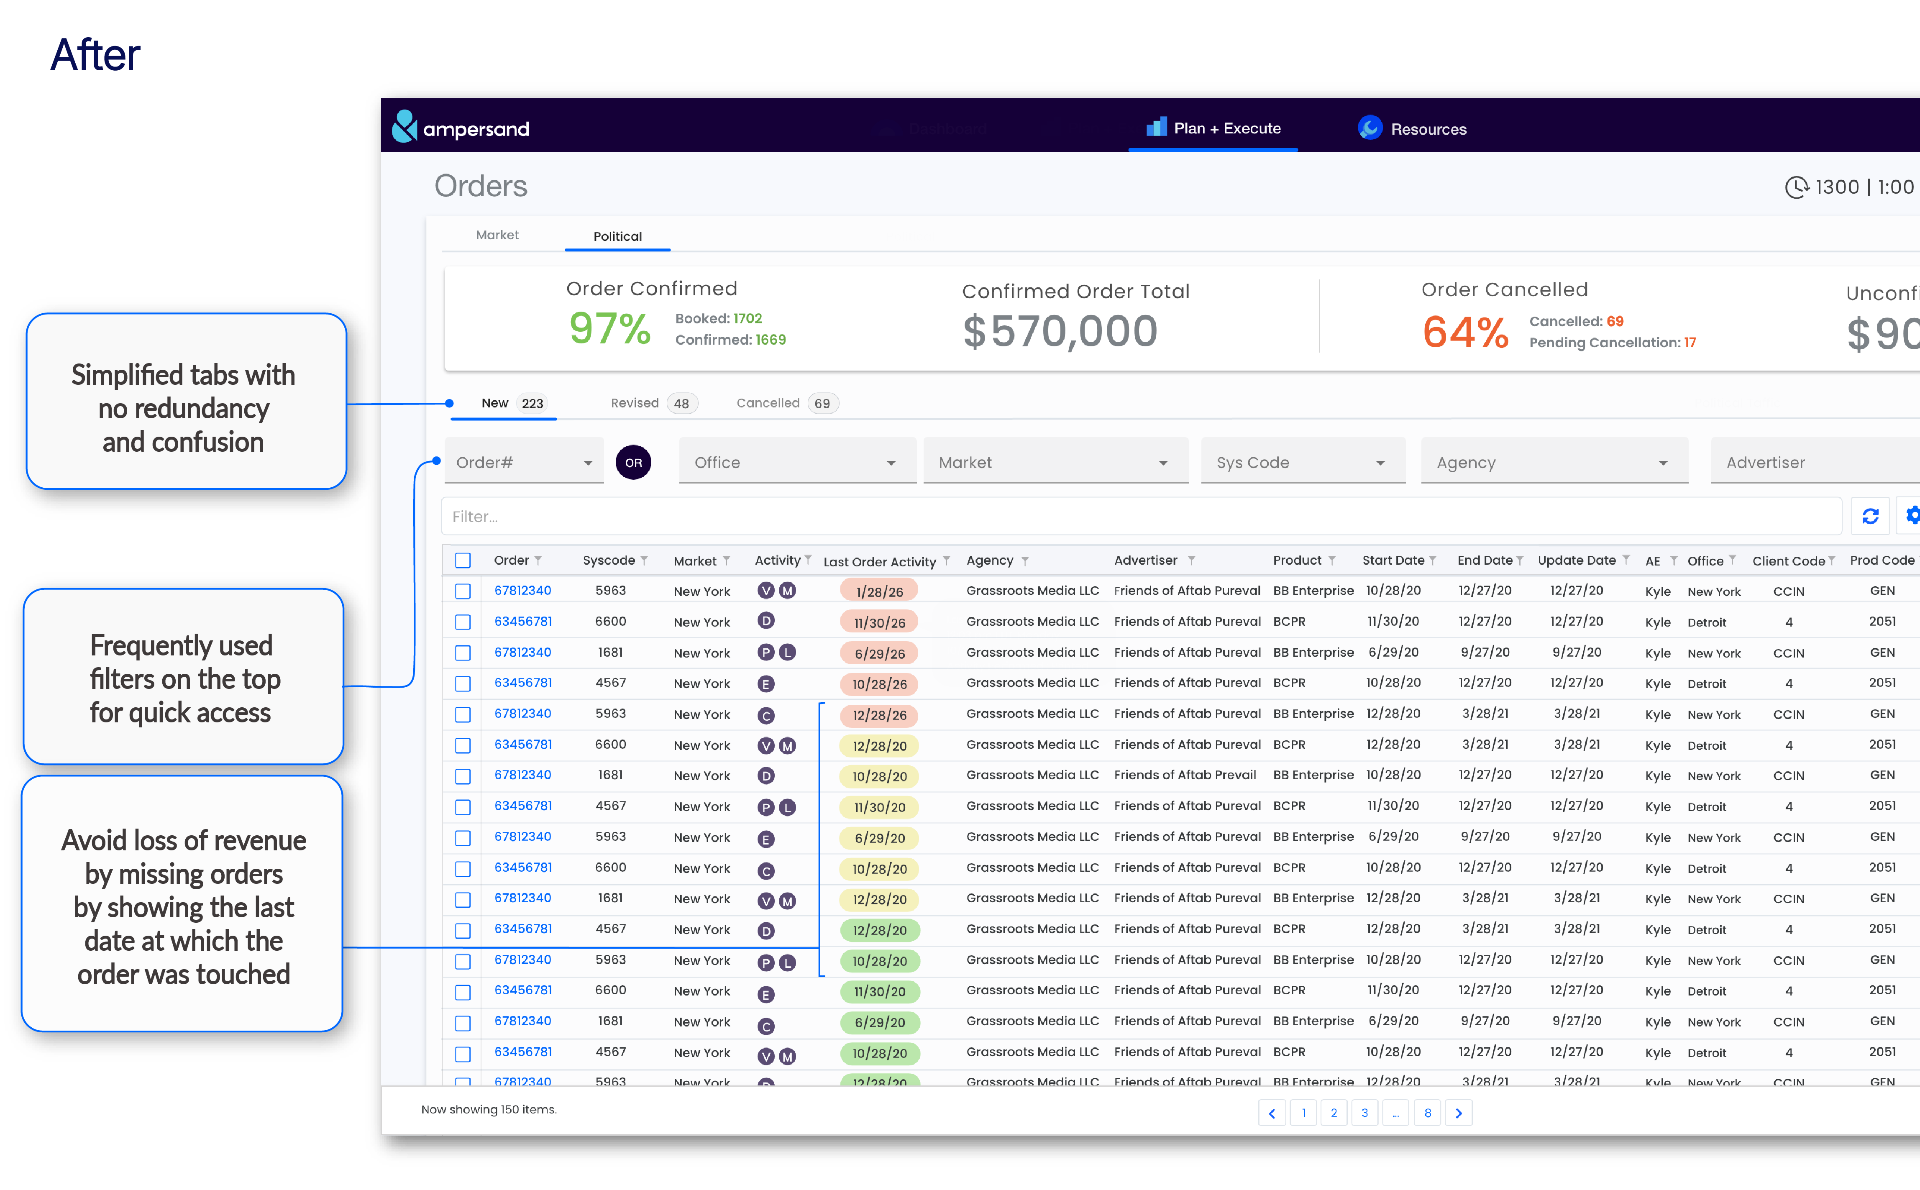
Task: Open the Agency filter dropdown
Action: (x=1554, y=462)
